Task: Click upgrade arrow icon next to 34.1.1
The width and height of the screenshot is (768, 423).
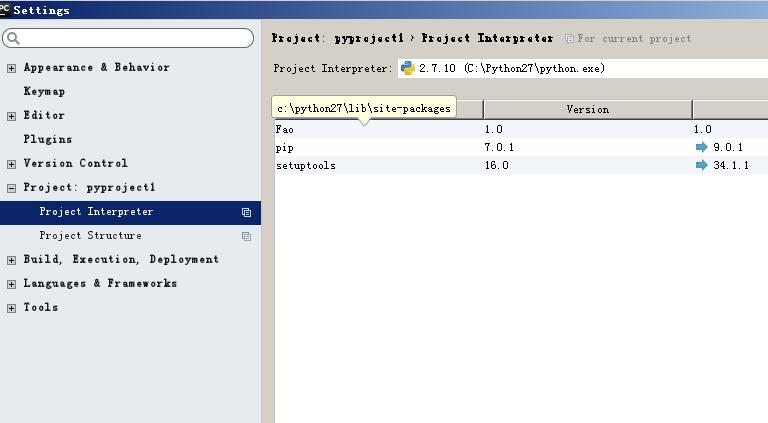Action: click(702, 165)
